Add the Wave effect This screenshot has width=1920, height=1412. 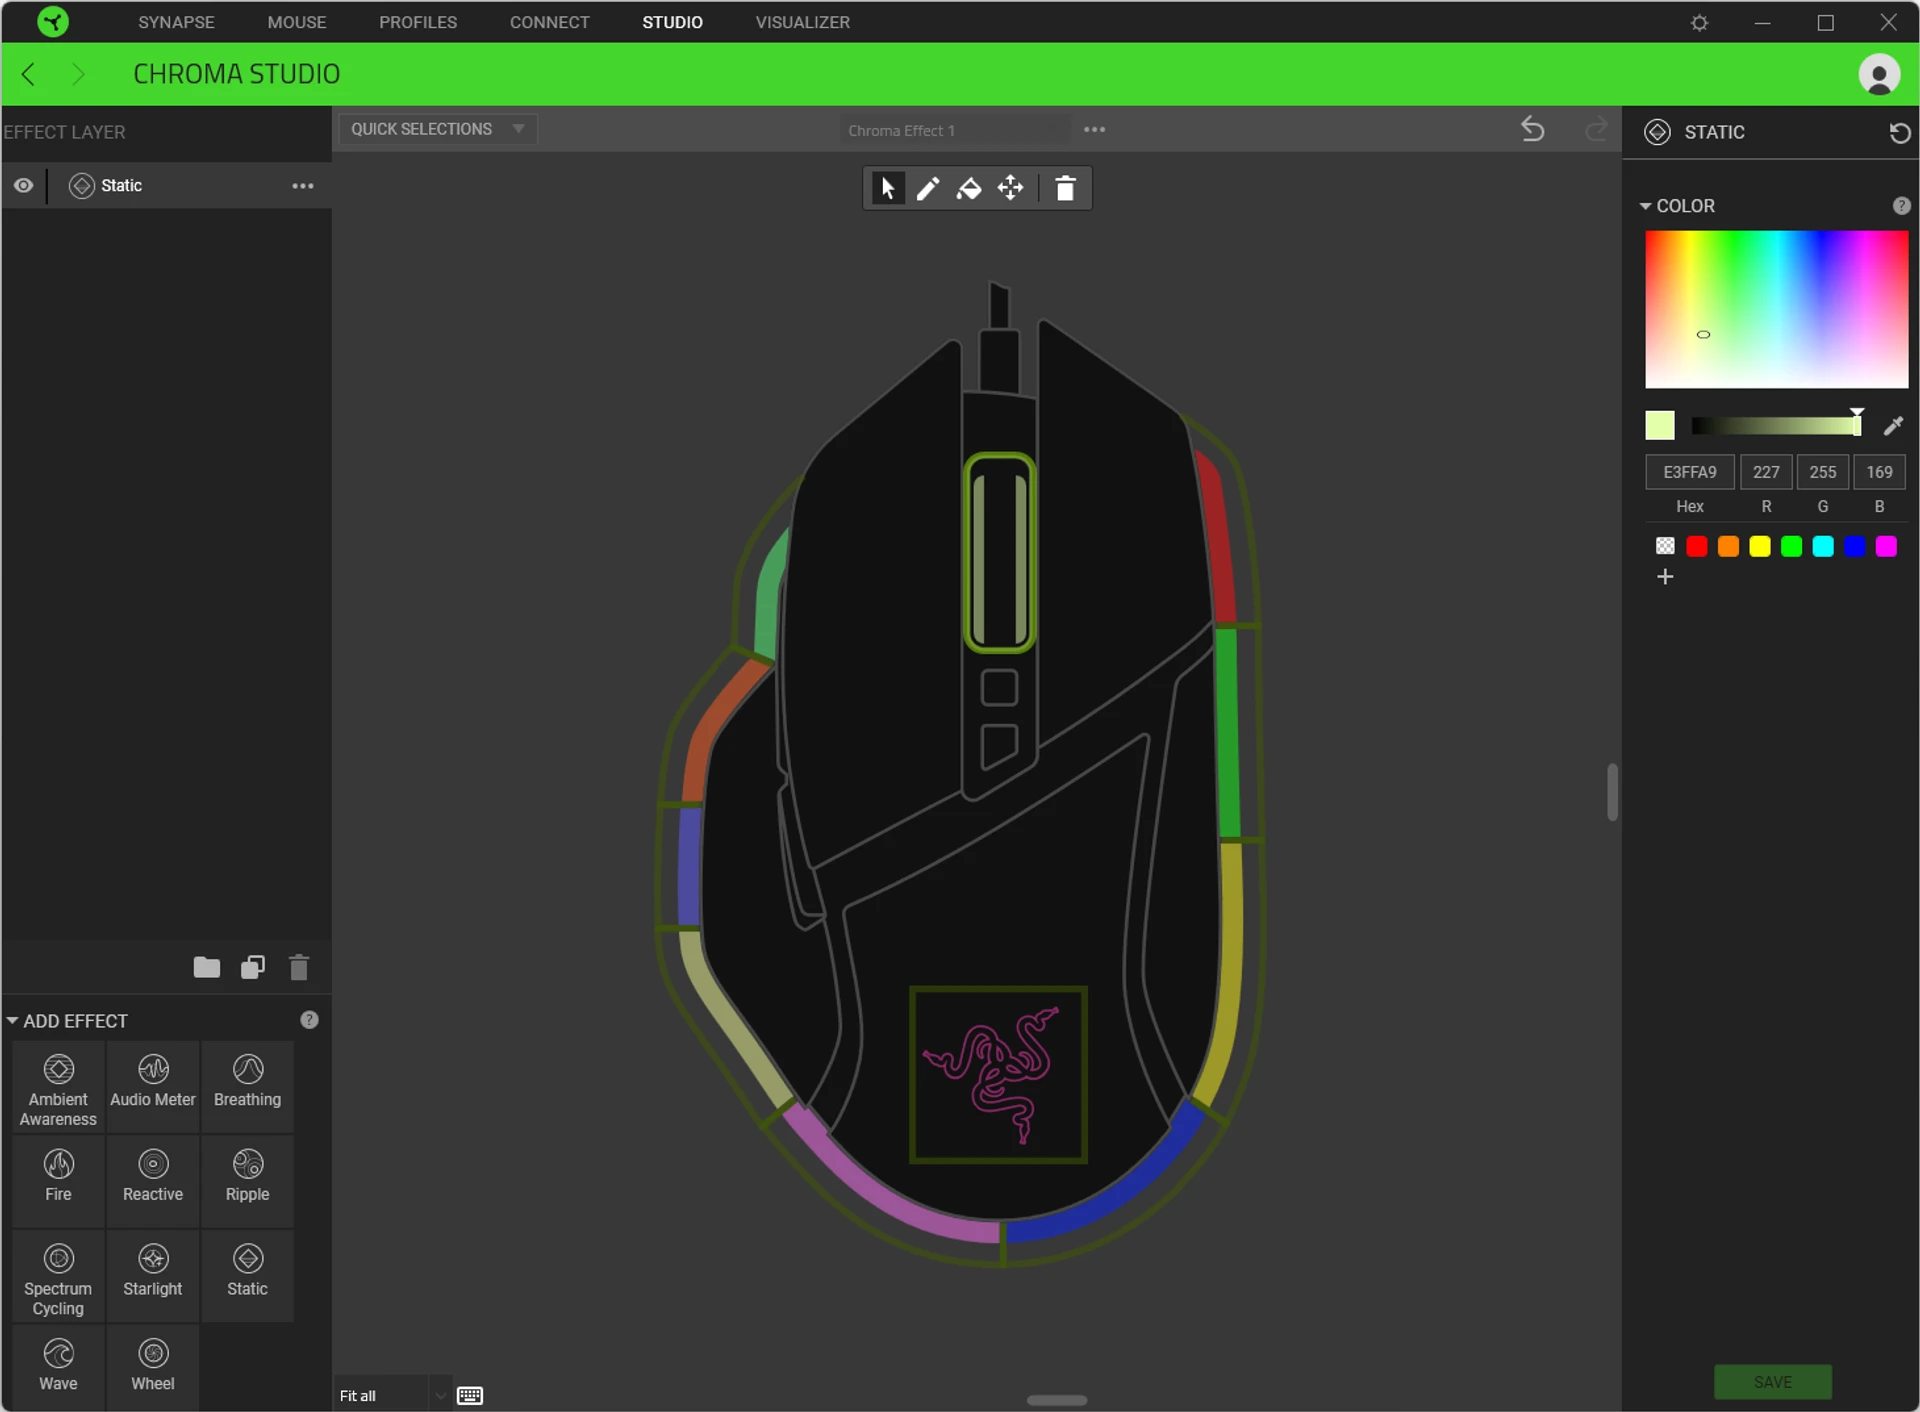(x=58, y=1368)
